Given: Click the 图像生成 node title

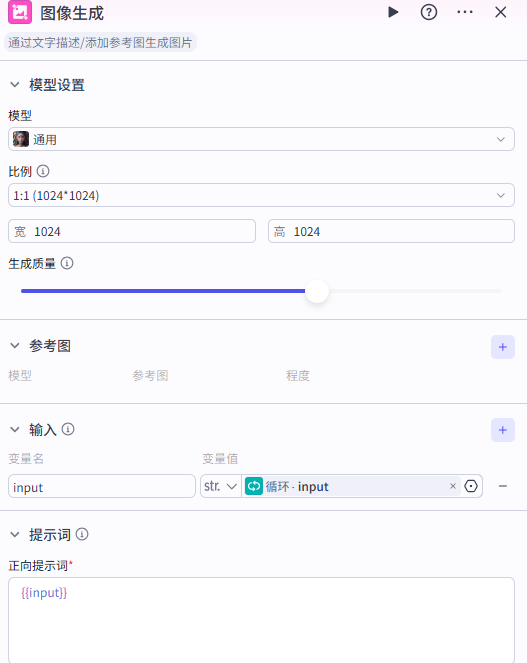Looking at the screenshot, I should point(72,13).
